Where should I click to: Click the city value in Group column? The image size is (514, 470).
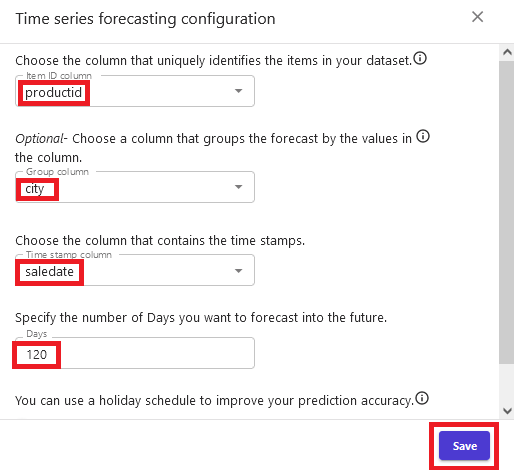click(35, 189)
